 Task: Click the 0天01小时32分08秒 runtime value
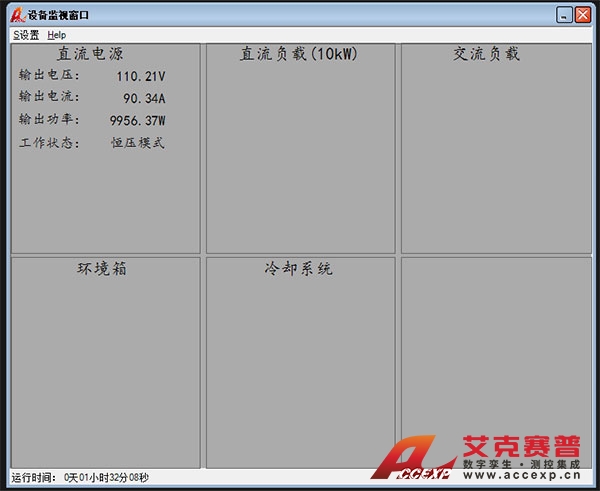point(106,478)
